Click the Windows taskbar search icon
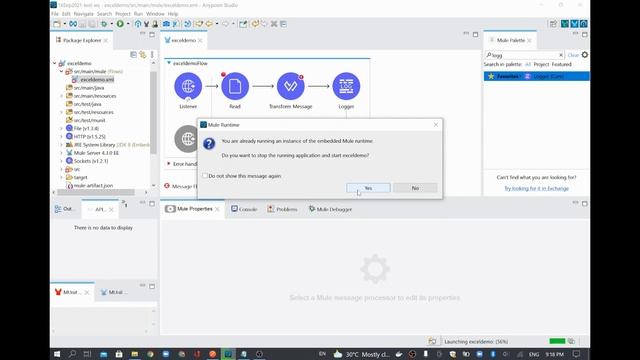The width and height of the screenshot is (640, 360). [x=72, y=354]
